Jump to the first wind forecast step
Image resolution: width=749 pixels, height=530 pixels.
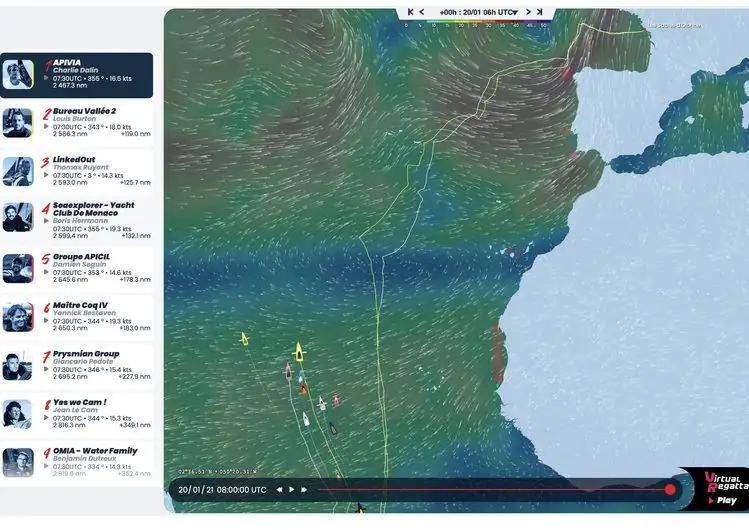[410, 12]
